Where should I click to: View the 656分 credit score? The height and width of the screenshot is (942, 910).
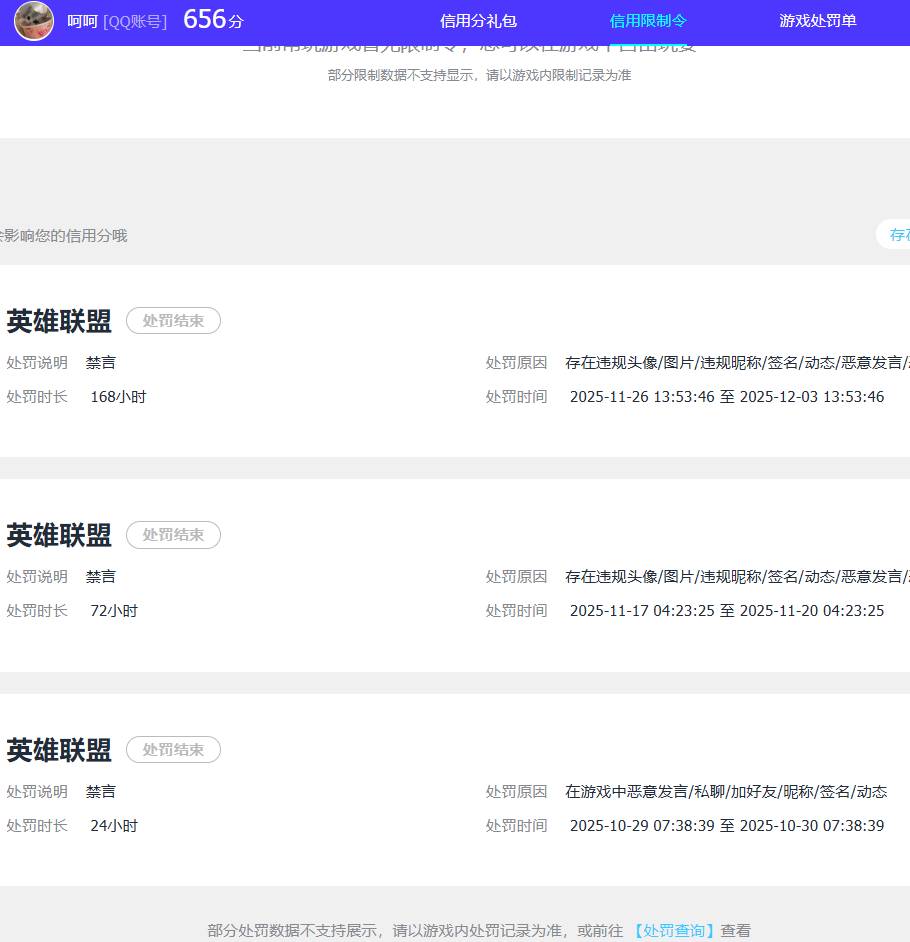point(213,20)
